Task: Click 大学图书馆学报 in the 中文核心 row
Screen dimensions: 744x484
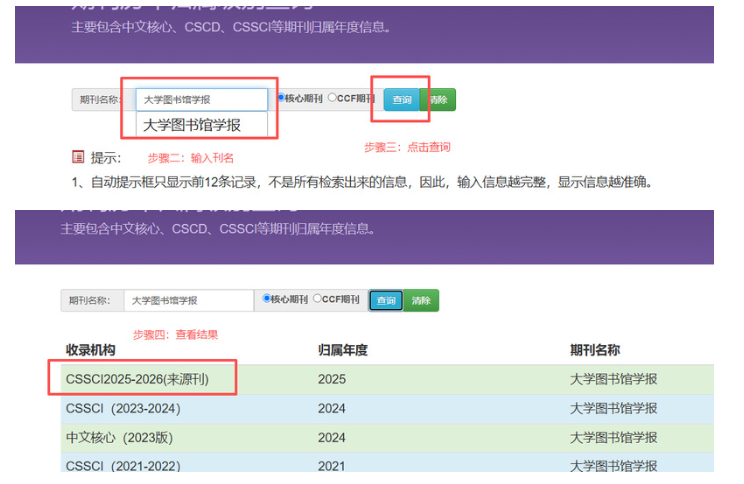Action: point(614,437)
